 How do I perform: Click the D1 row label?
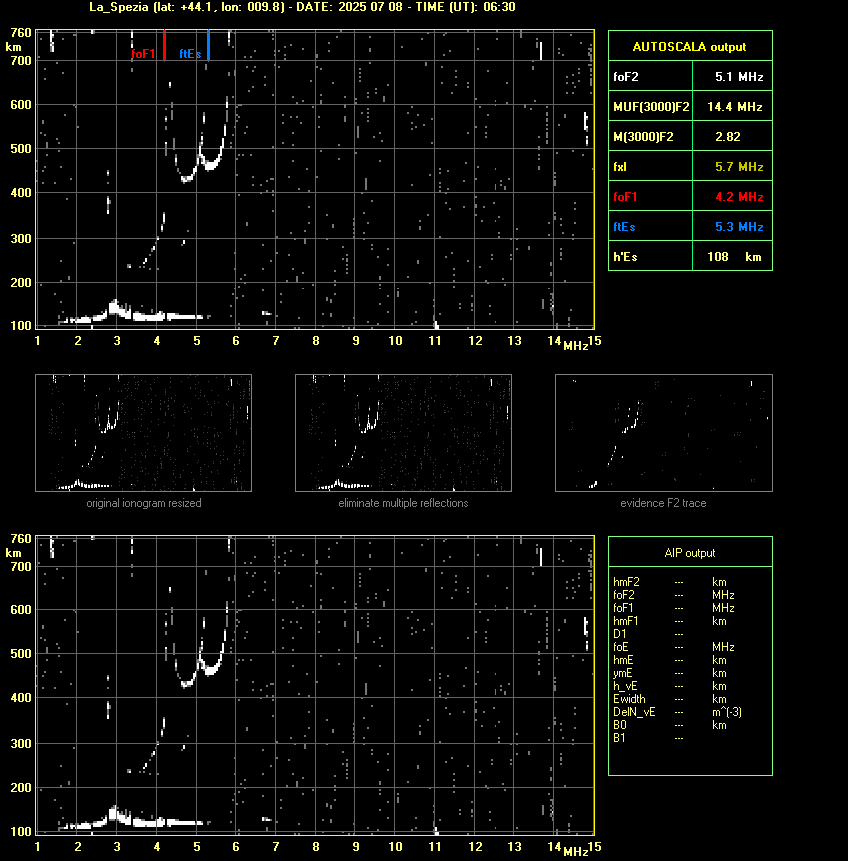(x=620, y=634)
